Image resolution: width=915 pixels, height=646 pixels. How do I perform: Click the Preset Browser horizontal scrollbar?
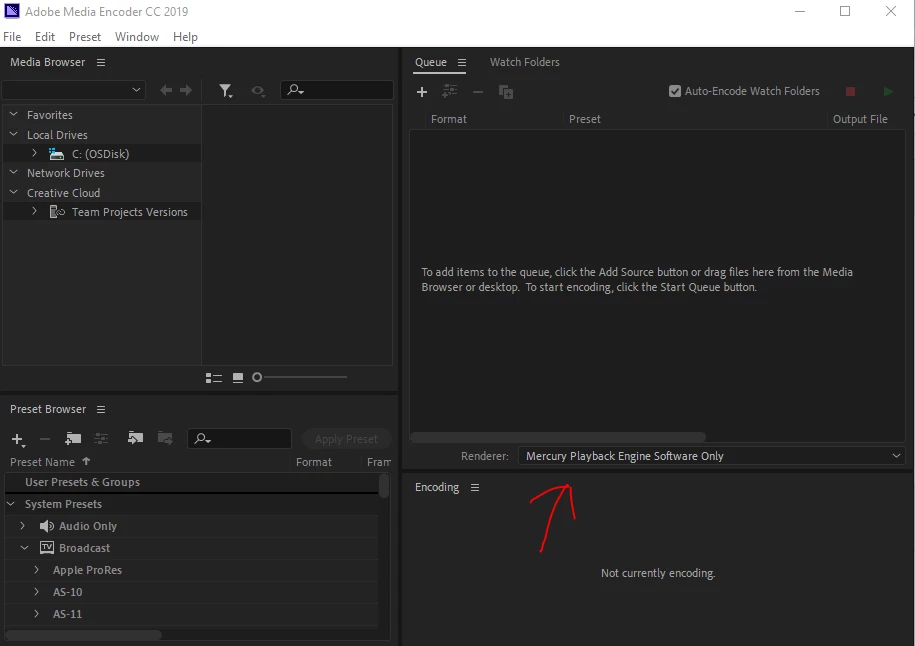pos(83,634)
